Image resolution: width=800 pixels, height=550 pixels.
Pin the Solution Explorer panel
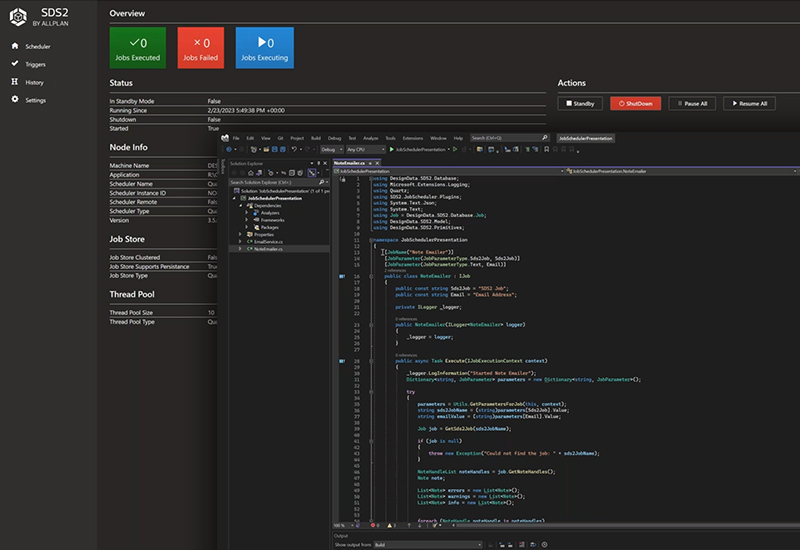click(319, 163)
